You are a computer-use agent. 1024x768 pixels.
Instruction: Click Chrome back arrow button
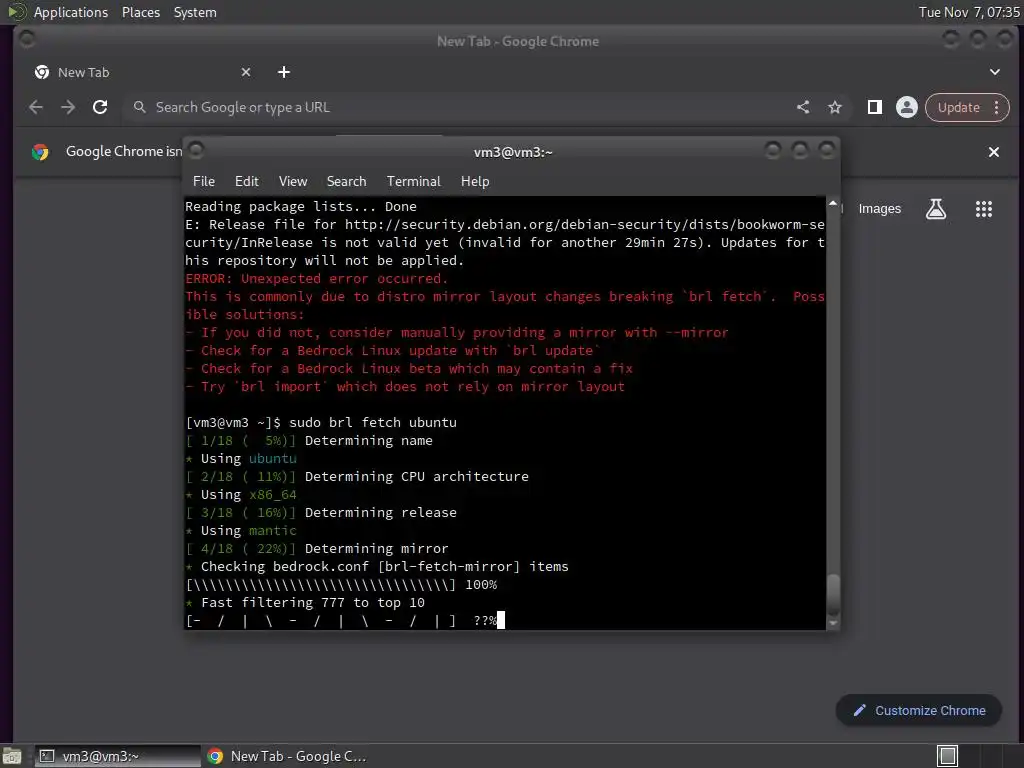[36, 107]
